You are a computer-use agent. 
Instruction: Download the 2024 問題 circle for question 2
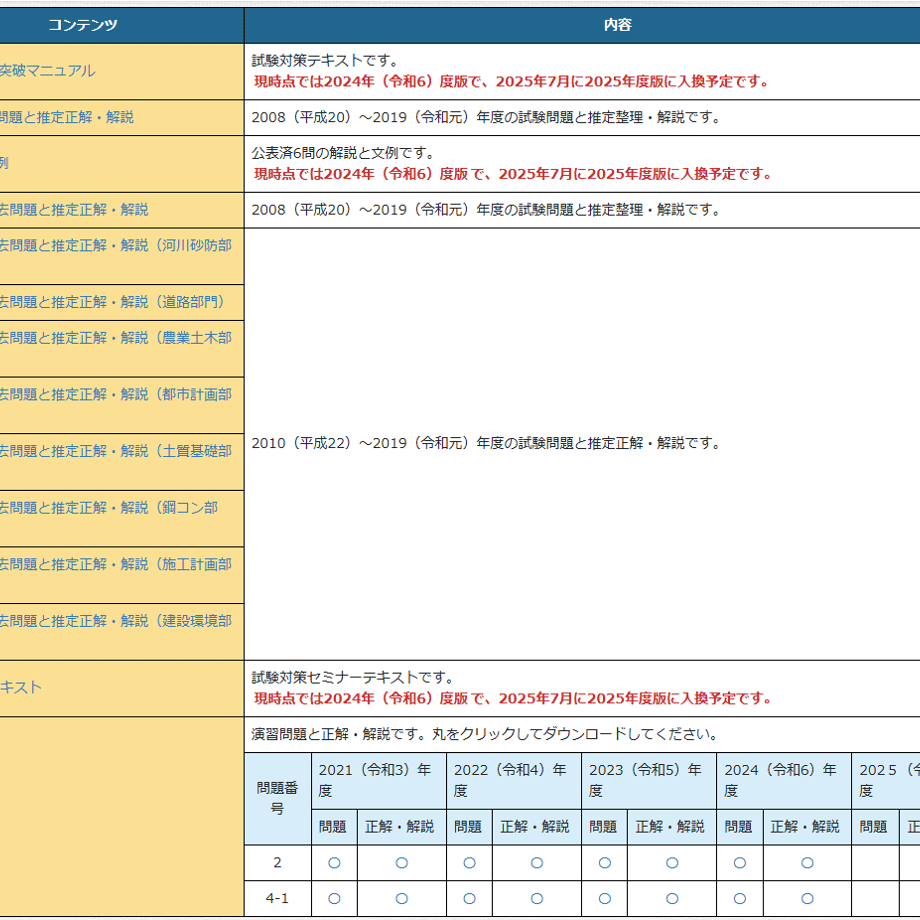(x=740, y=863)
